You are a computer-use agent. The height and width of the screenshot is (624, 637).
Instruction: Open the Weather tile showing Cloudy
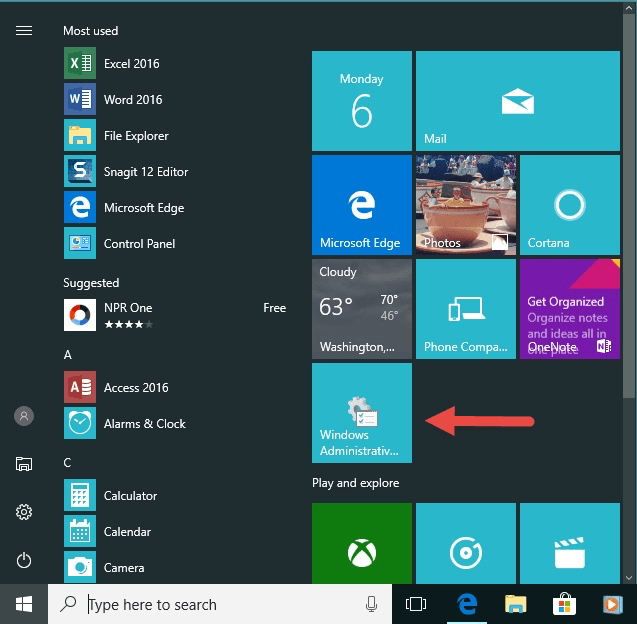click(x=362, y=309)
